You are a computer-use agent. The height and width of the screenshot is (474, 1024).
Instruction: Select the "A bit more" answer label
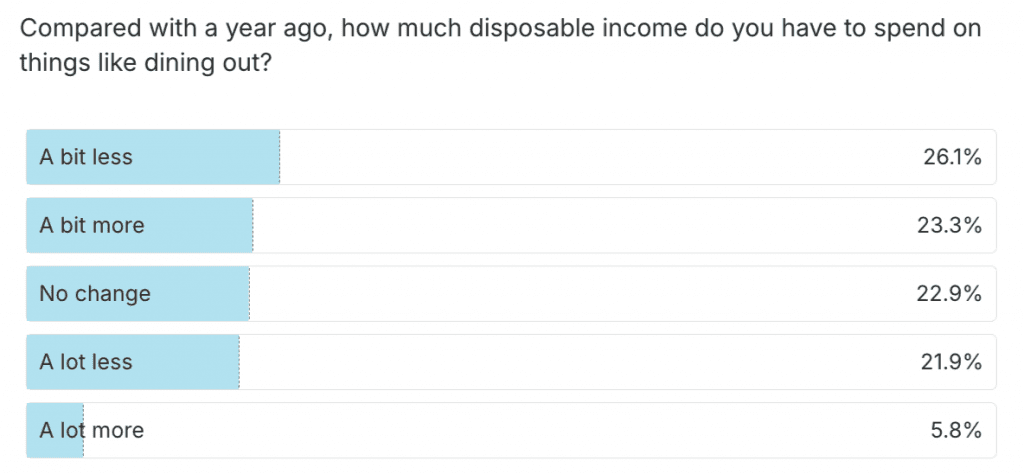tap(92, 225)
